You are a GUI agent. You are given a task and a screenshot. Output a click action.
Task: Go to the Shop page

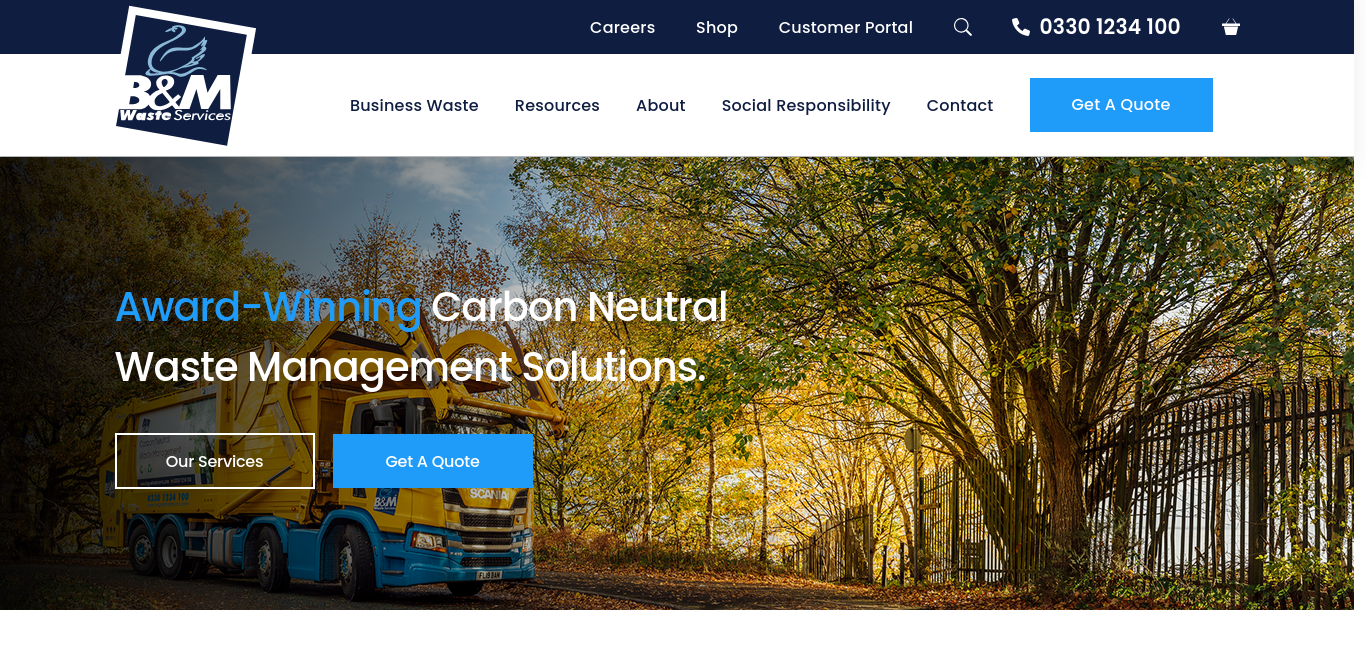click(717, 27)
